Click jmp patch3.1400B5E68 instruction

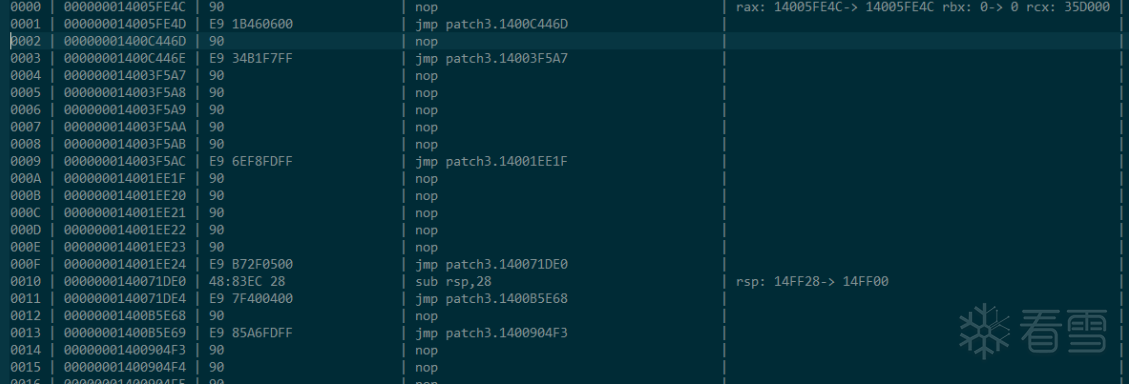[x=491, y=299]
